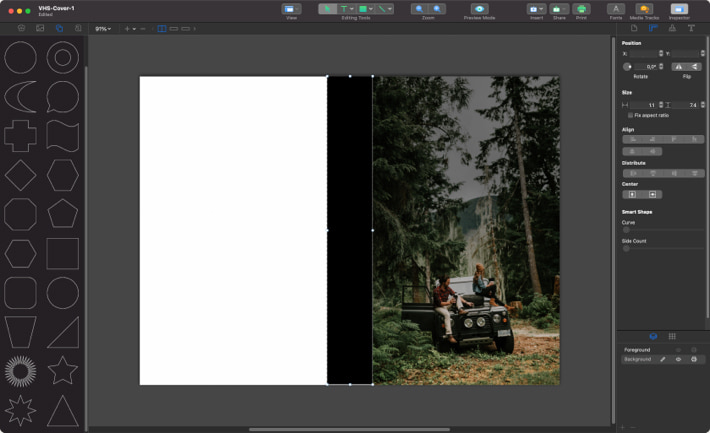Screen dimensions: 710x433
Task: Switch to the smart shapes tab
Action: tap(59, 28)
